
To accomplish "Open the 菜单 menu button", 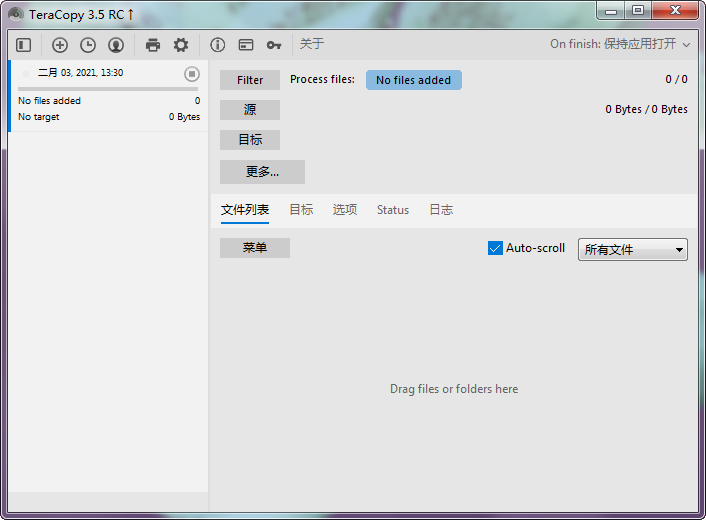I will (255, 248).
